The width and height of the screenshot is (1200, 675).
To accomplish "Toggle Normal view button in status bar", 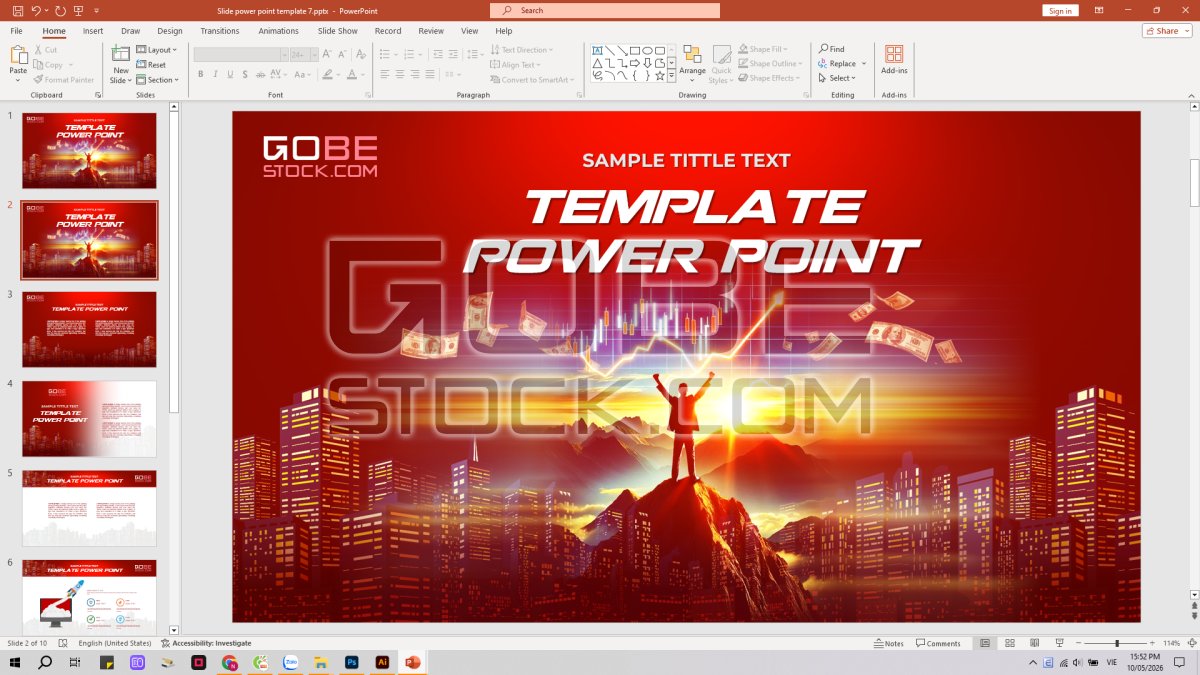I will [x=985, y=643].
